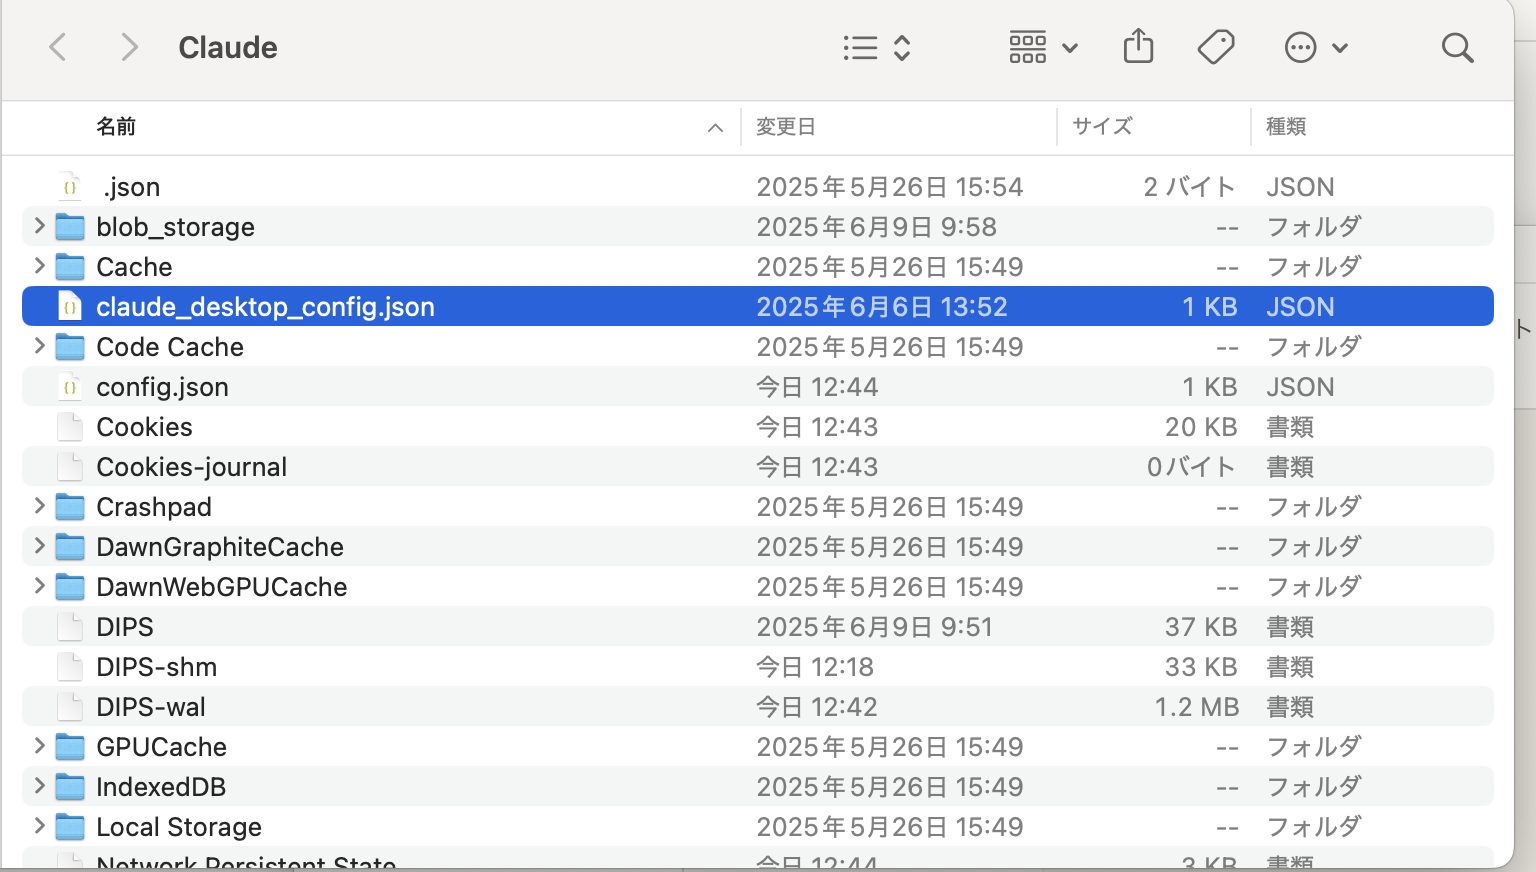
Task: Sort files by 変更日 column header
Action: point(786,127)
